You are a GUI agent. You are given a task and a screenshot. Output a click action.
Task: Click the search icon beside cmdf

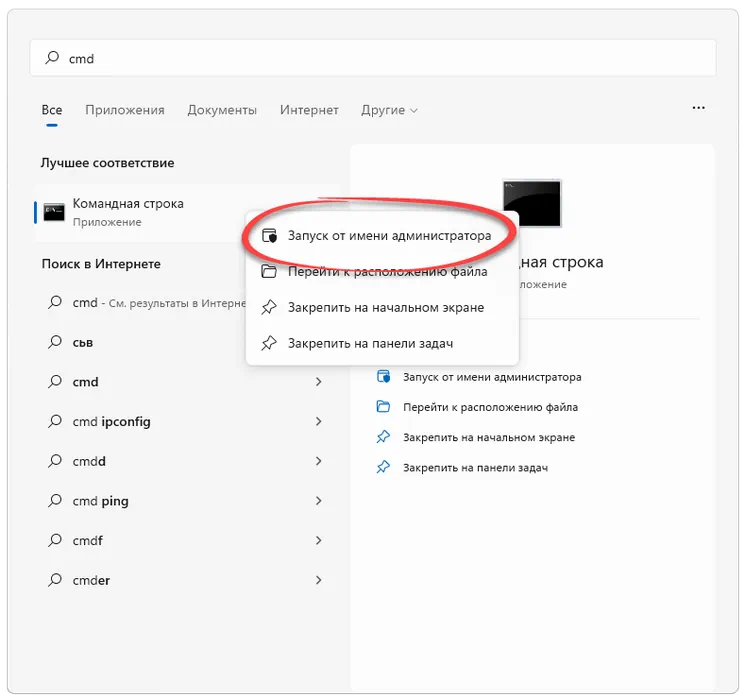[55, 540]
